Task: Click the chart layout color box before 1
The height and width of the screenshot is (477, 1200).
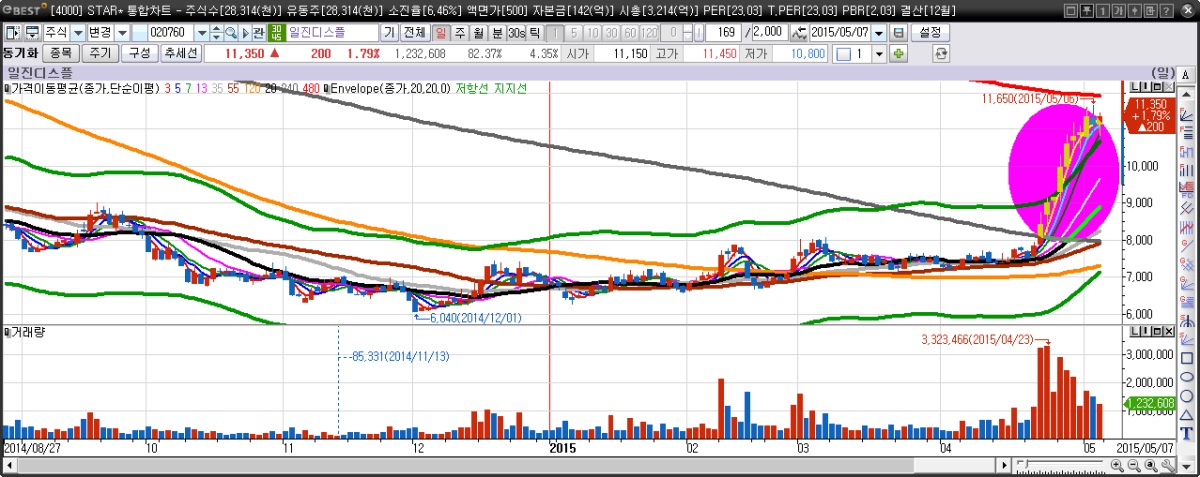Action: (x=843, y=53)
